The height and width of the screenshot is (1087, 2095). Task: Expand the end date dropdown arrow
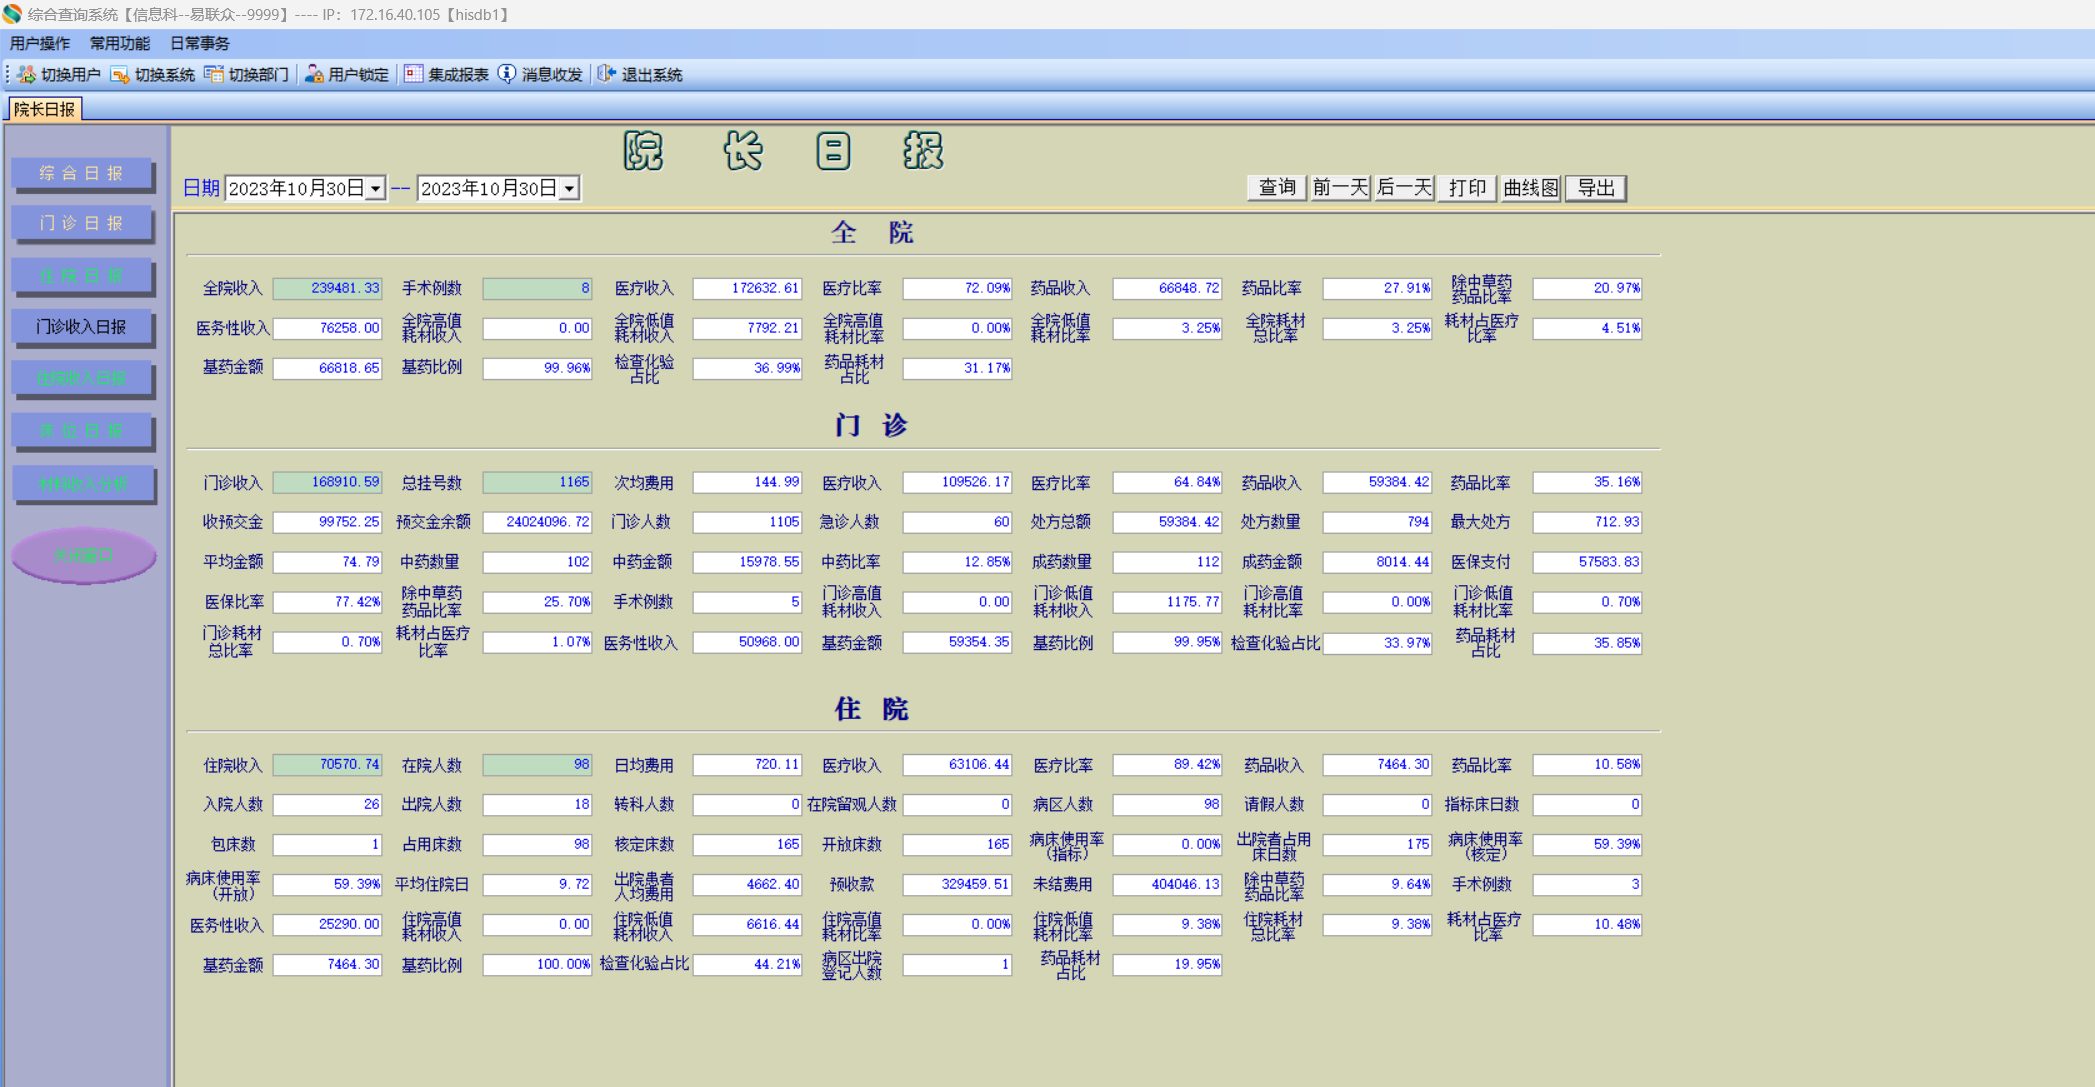[569, 189]
